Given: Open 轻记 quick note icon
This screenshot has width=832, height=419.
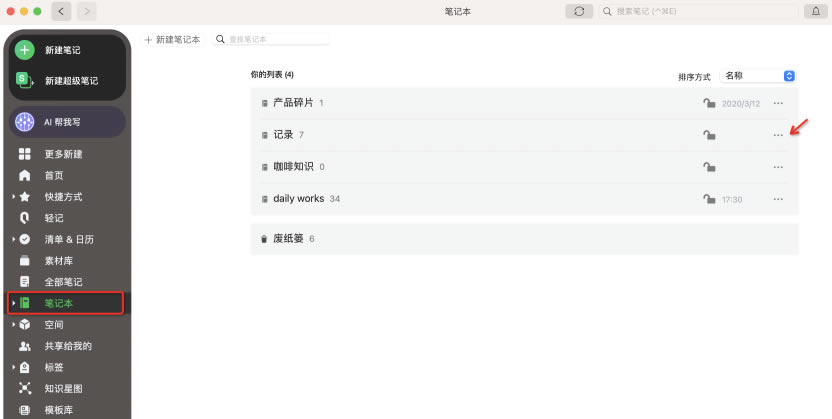Looking at the screenshot, I should 24,218.
